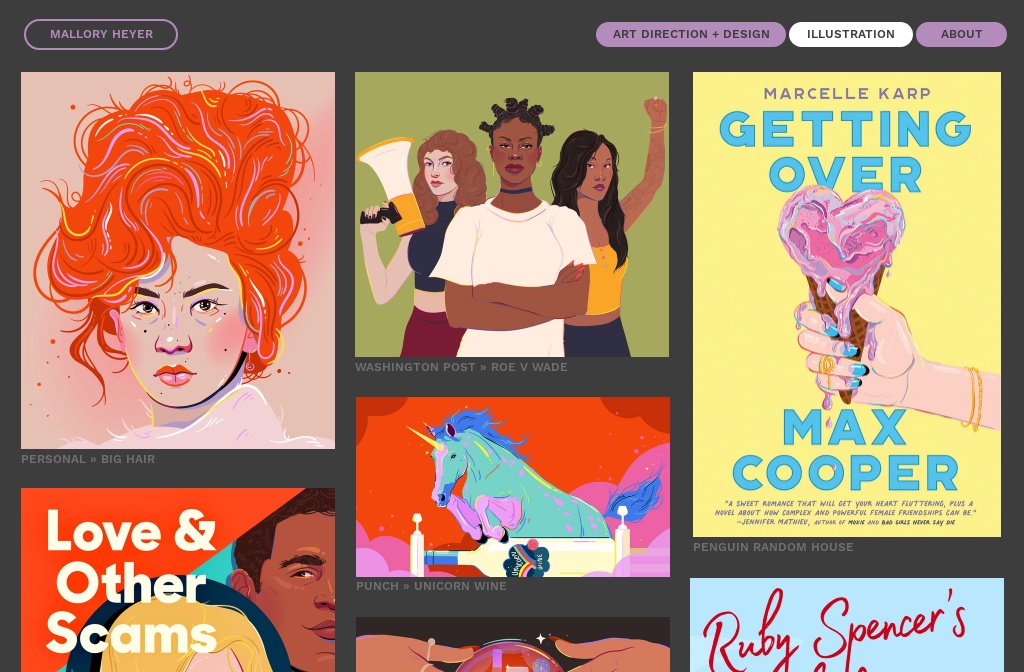Click the Getting Over ice cream book cover
Image resolution: width=1024 pixels, height=672 pixels.
[847, 305]
